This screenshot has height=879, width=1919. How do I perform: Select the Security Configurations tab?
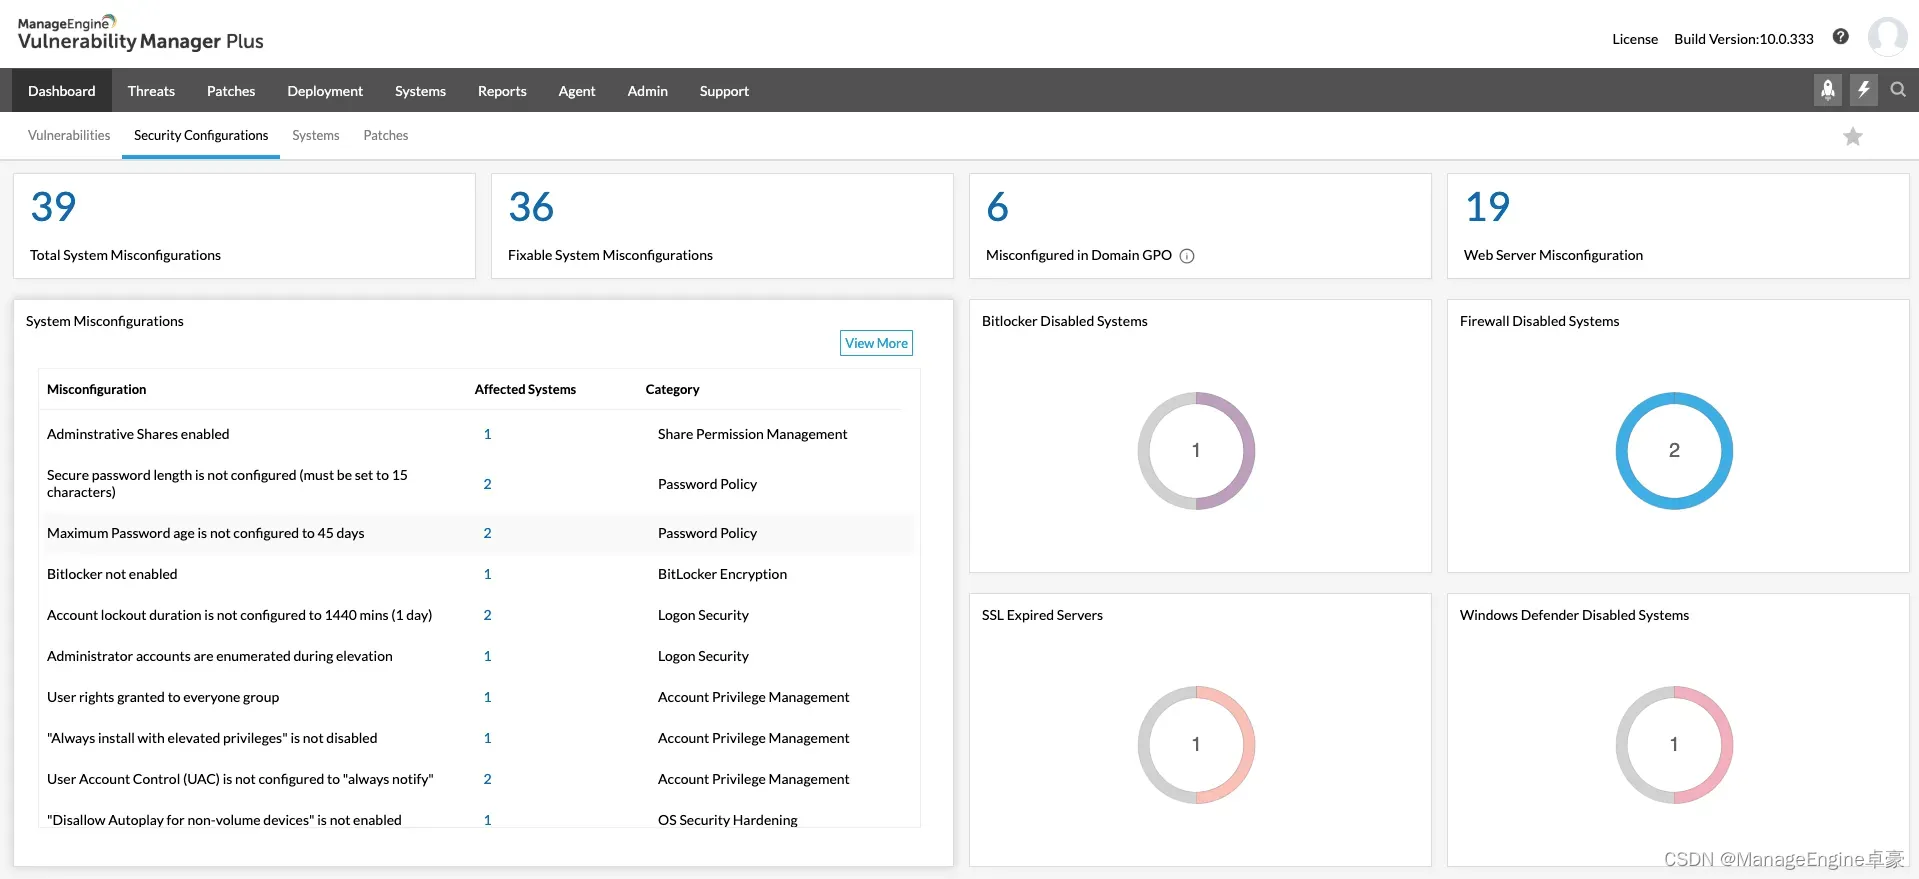pyautogui.click(x=201, y=135)
